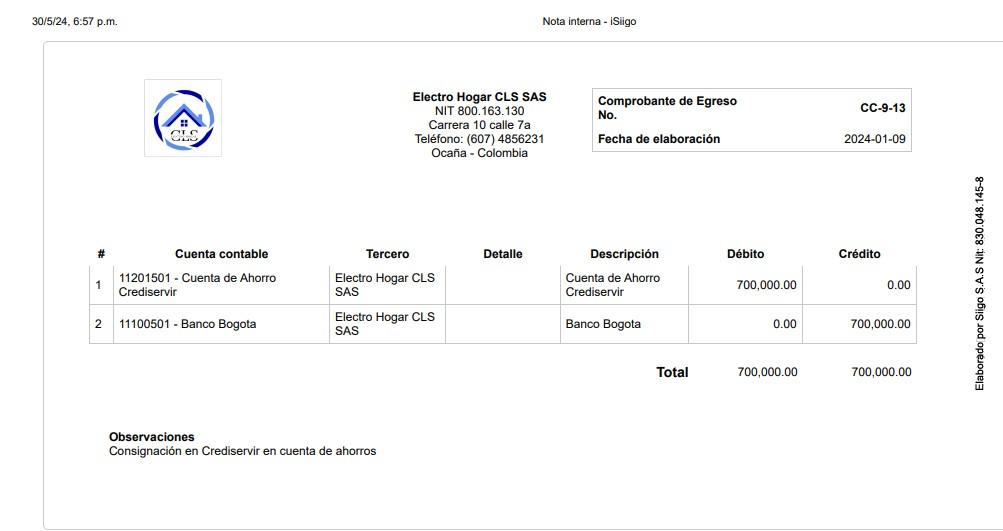Click the Débito column header
This screenshot has height=531, width=1003.
point(745,254)
